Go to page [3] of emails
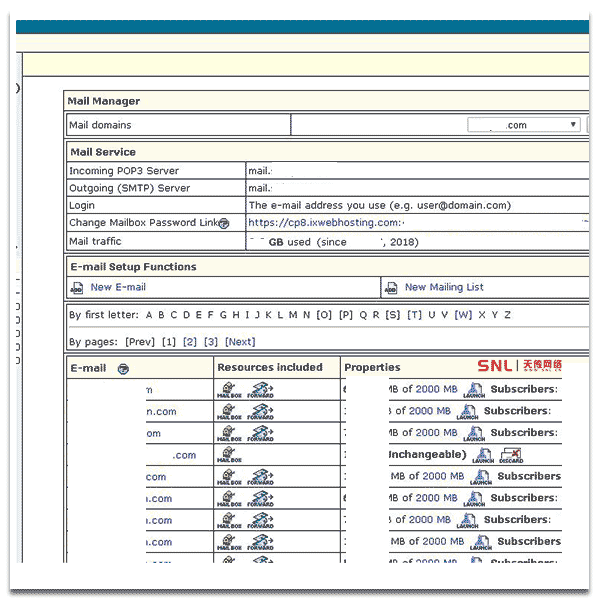The image size is (600, 600). coord(211,342)
